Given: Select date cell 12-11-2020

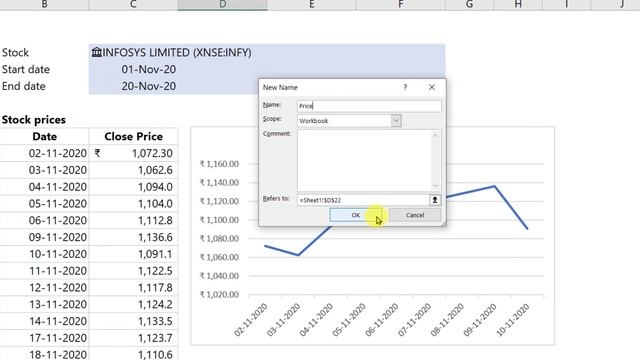Looking at the screenshot, I should pos(44,287).
